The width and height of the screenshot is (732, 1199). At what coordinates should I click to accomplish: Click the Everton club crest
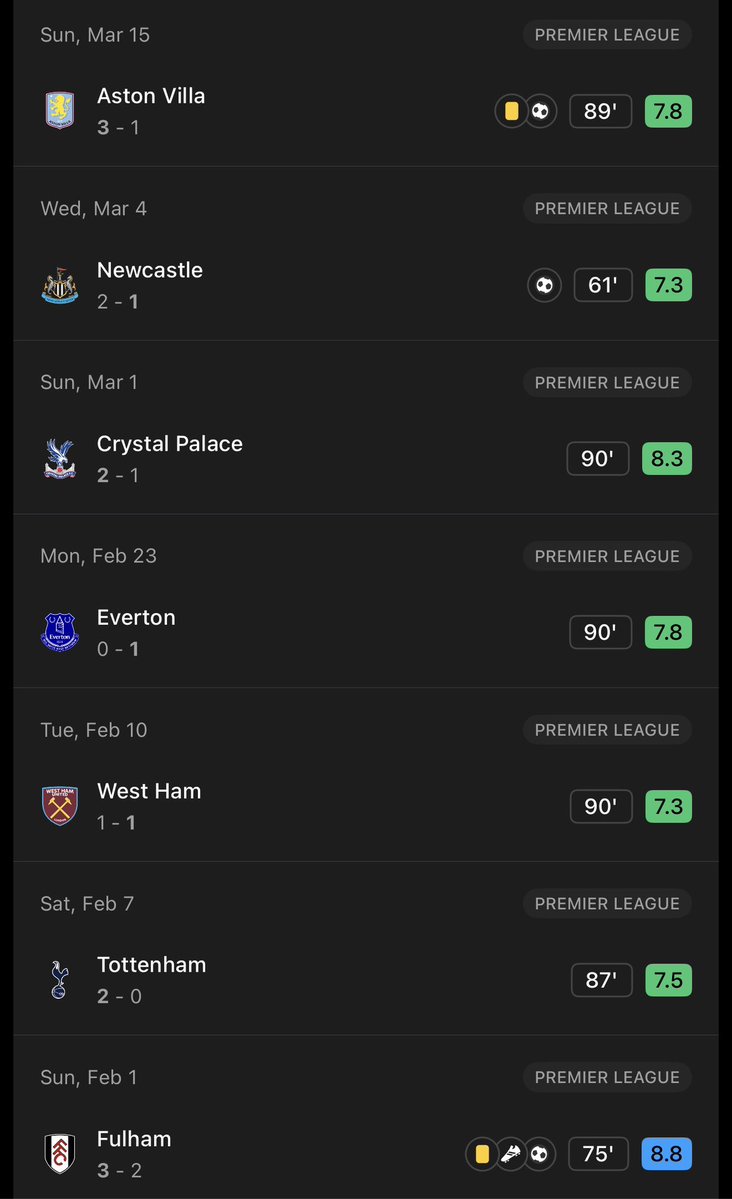(60, 632)
